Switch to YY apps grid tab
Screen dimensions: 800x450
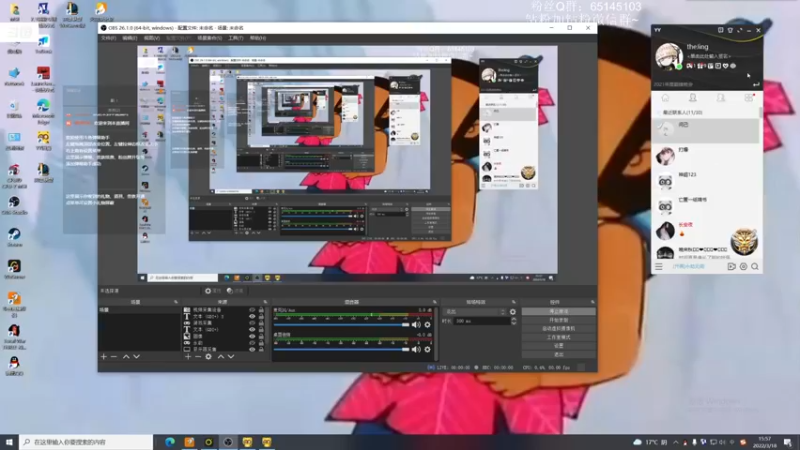click(x=748, y=97)
